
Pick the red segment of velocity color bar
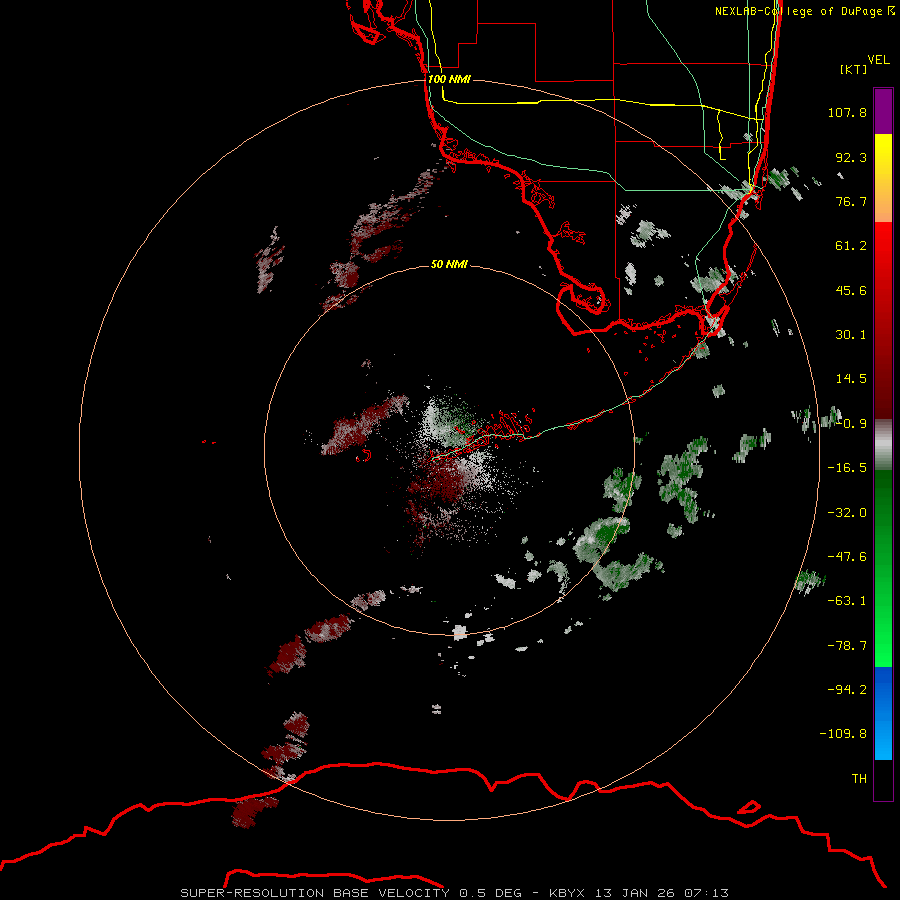tap(883, 320)
